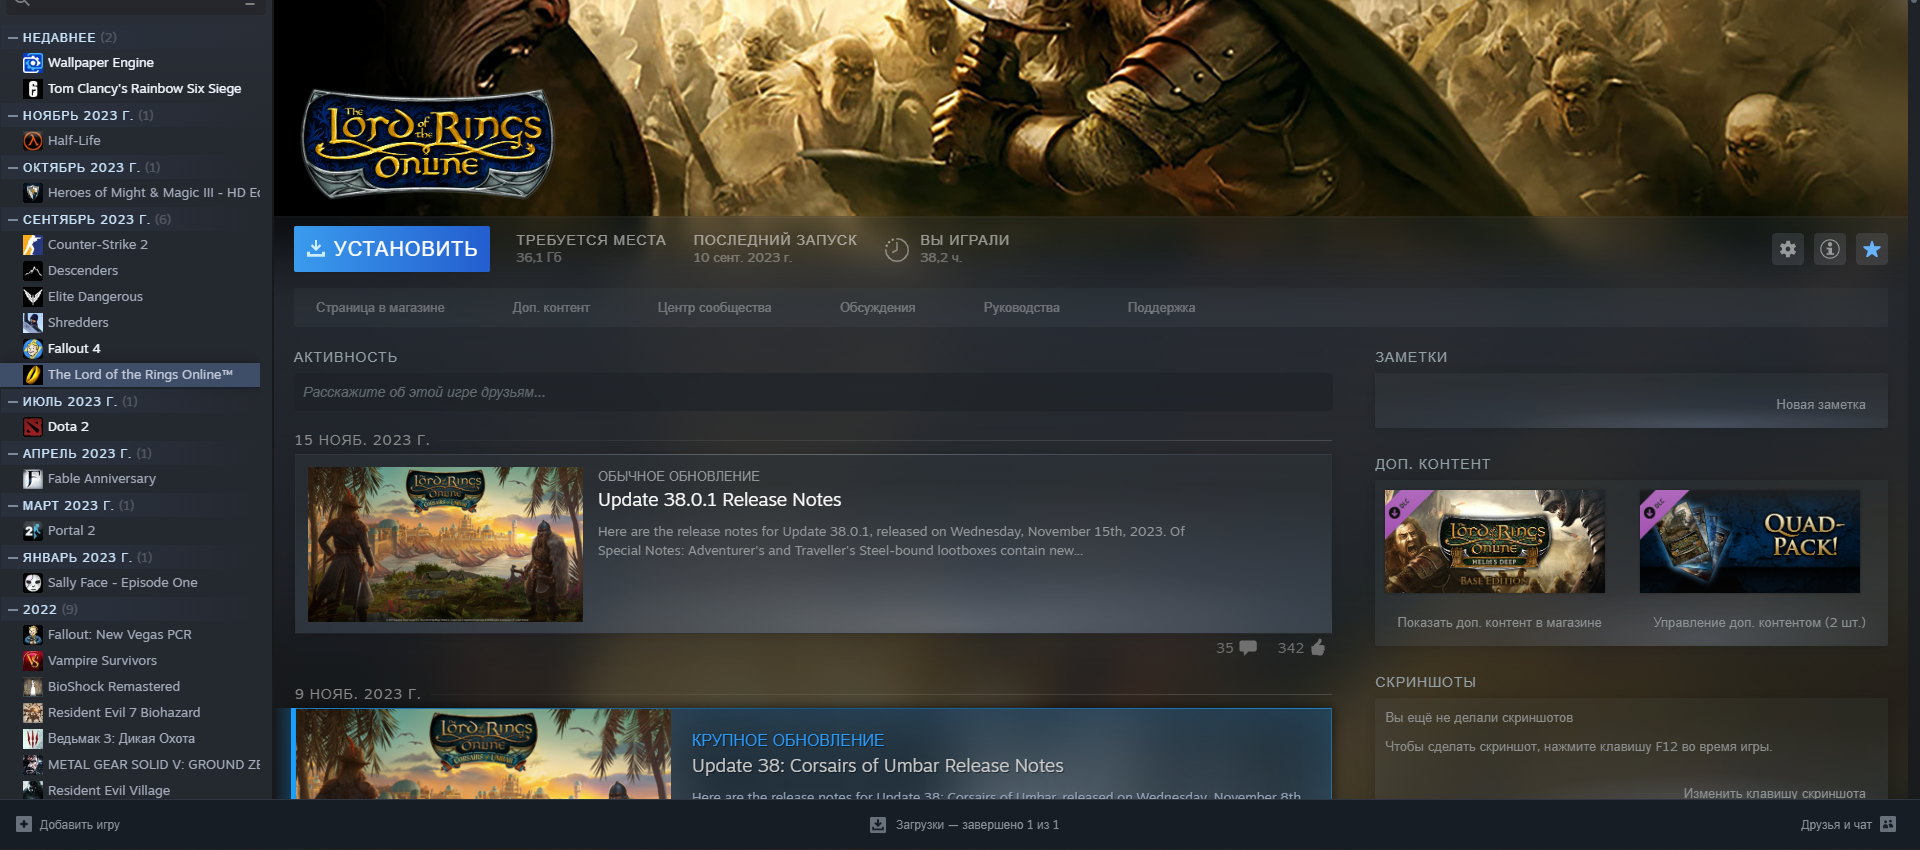Screen dimensions: 1920x850
Task: Open Update 38.0.1 Release Notes title
Action: click(x=720, y=500)
